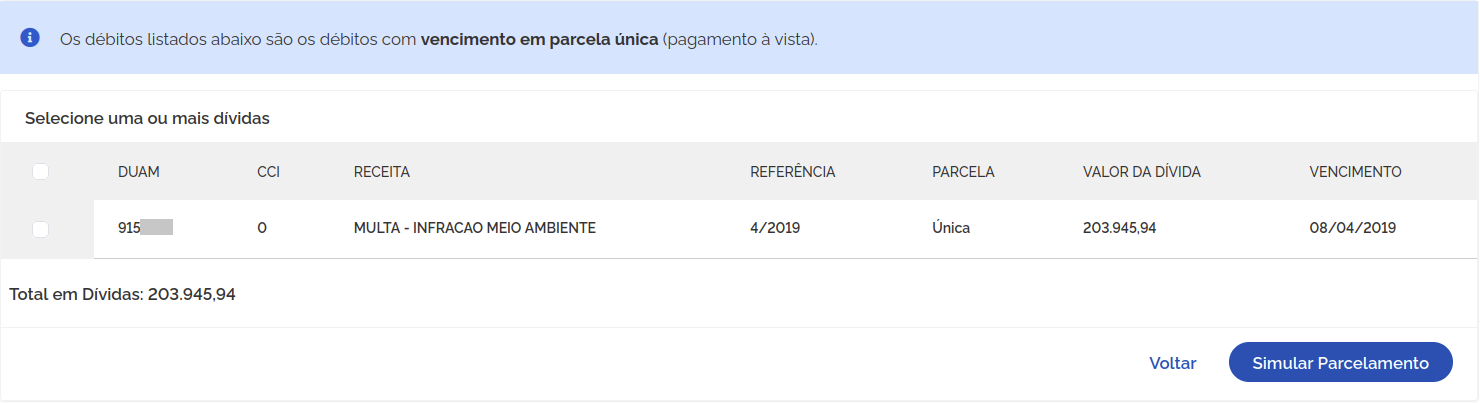Click the 203.945,94 debt value in the row
The width and height of the screenshot is (1480, 403).
(x=1119, y=228)
